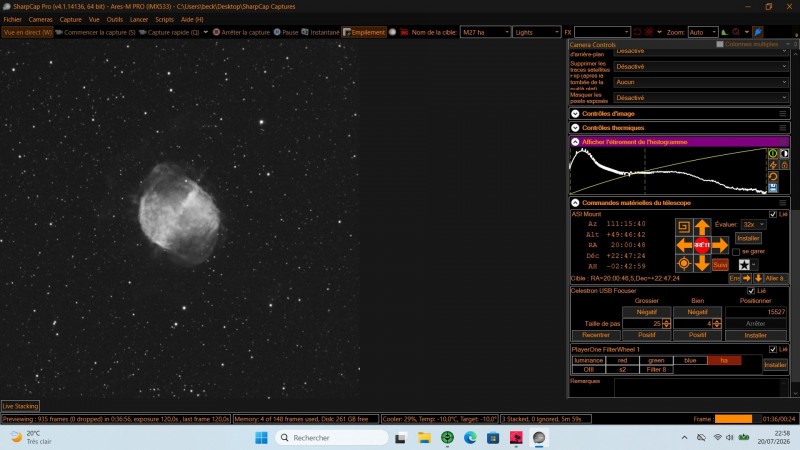Click the lock icon by the histogram

pos(785,165)
